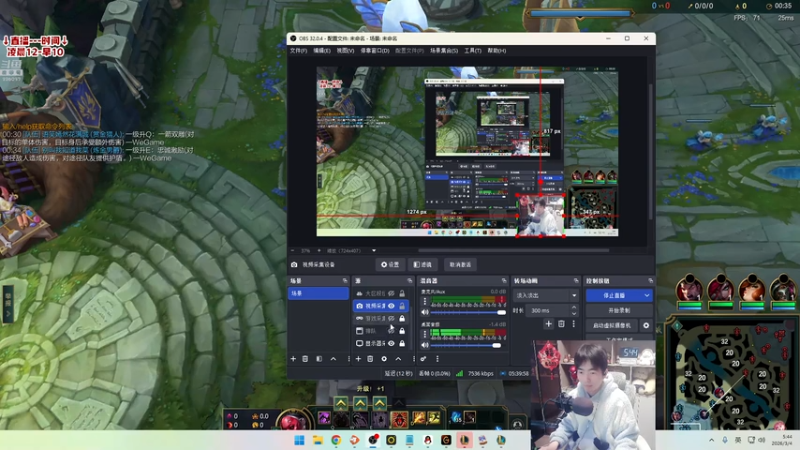Open the 文件(F) menu in OBS

[298, 51]
